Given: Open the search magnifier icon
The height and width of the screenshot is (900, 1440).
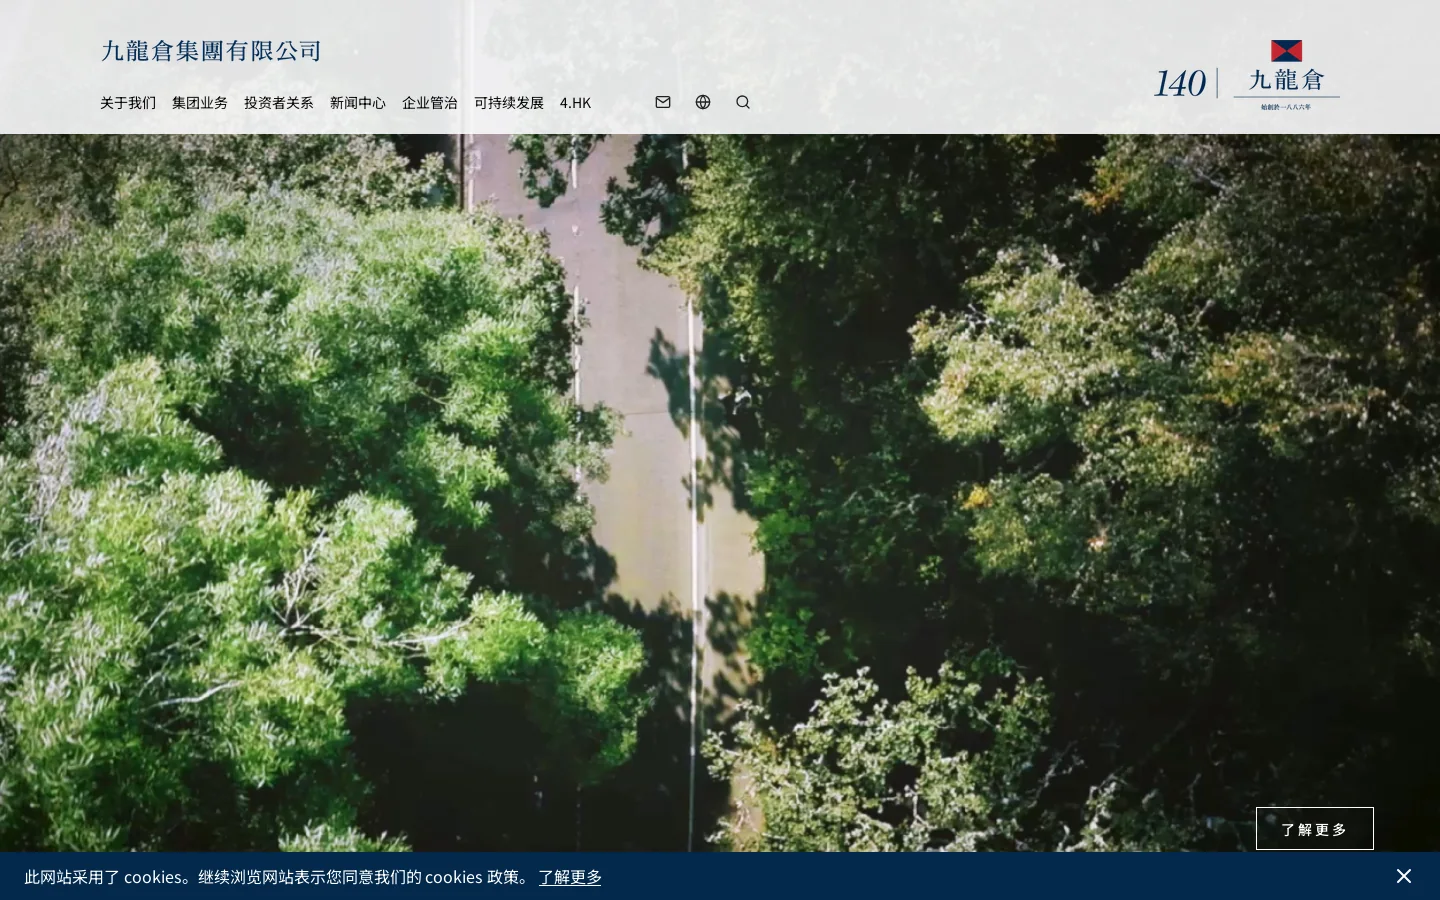Looking at the screenshot, I should tap(743, 102).
